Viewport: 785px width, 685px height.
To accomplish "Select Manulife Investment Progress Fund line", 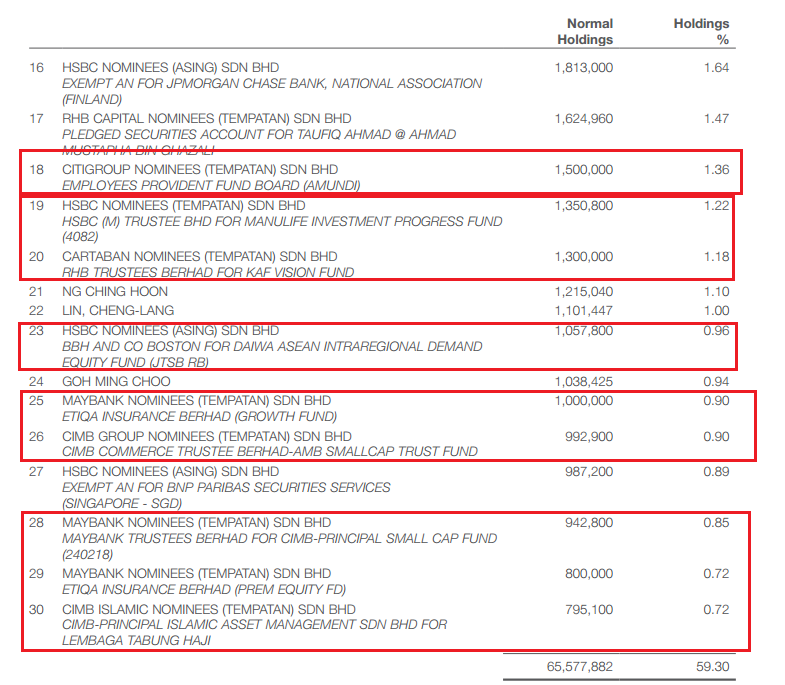I will (282, 221).
